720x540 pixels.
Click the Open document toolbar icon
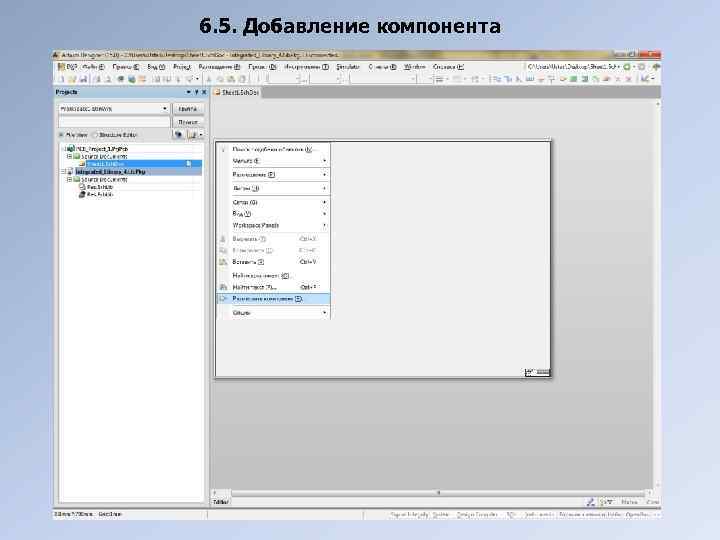[x=72, y=79]
